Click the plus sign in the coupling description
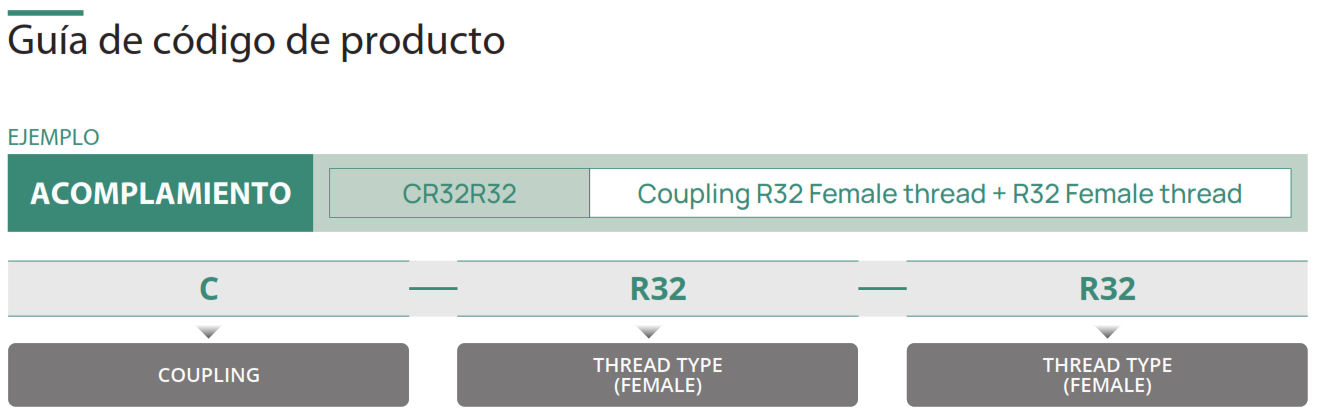 tap(998, 194)
